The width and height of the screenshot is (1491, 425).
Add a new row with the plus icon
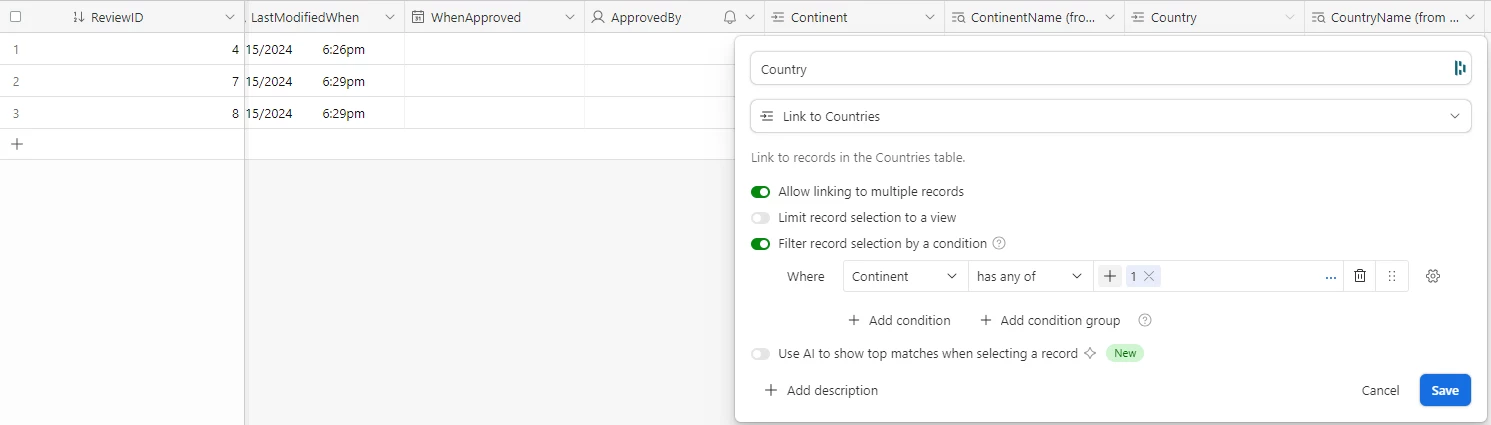point(16,144)
